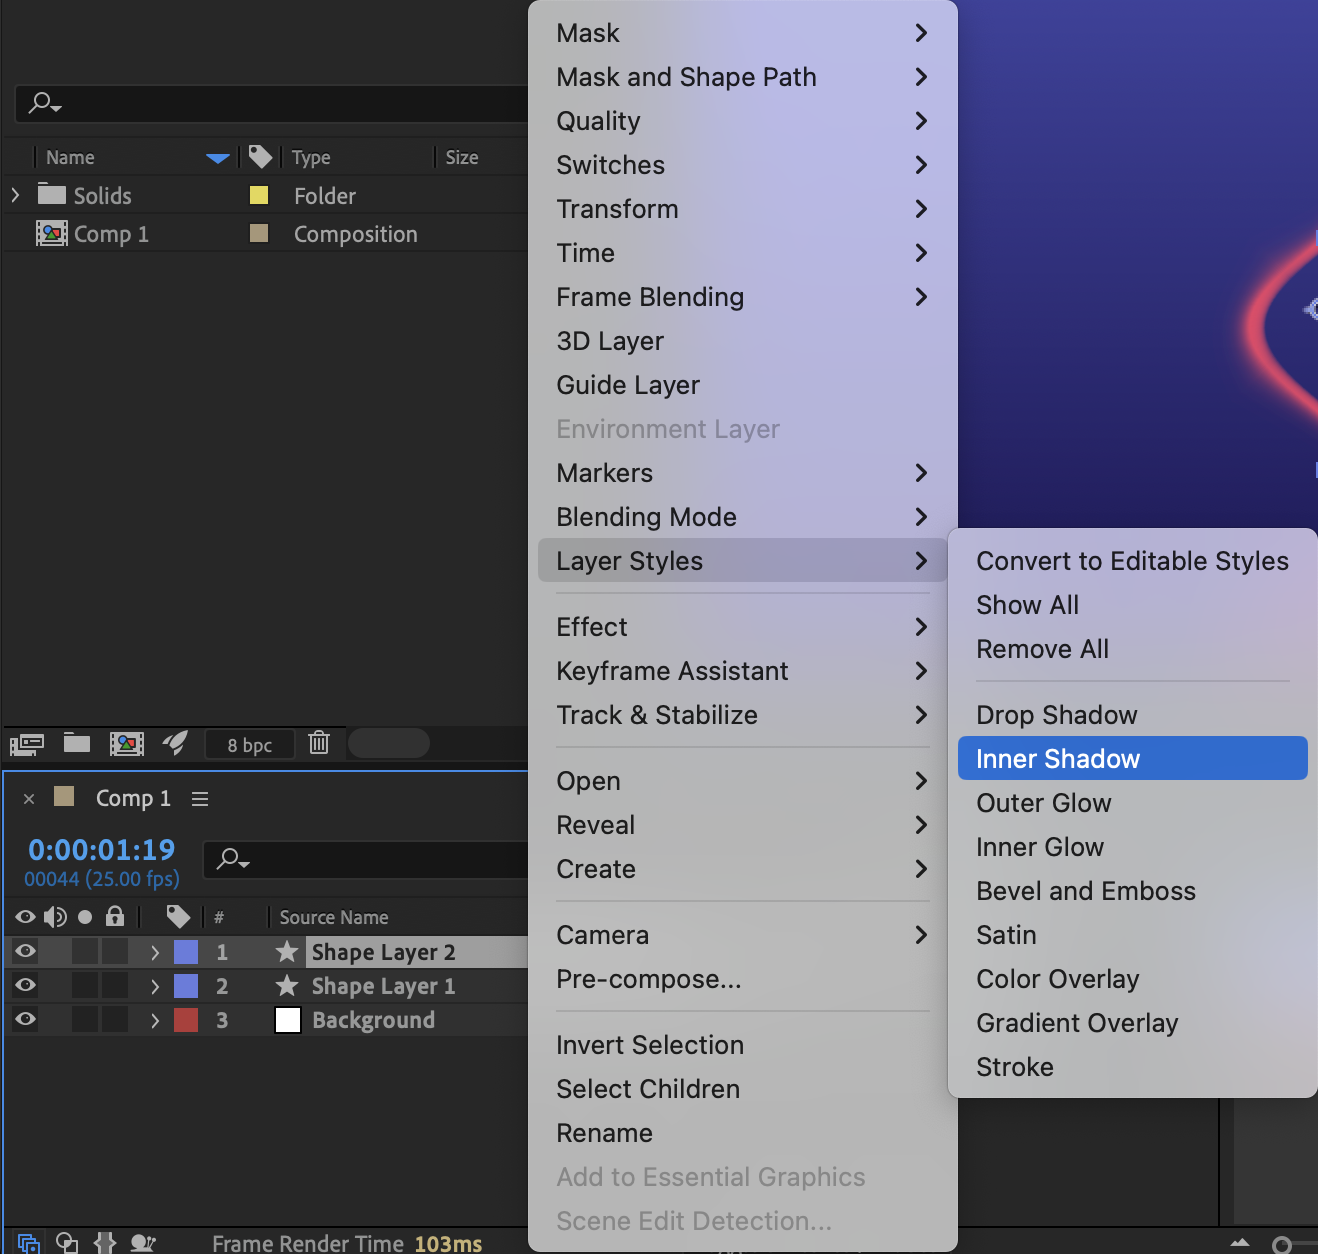Hide Shape Layer 2 with its eye toggle
This screenshot has width=1318, height=1254.
pos(26,951)
